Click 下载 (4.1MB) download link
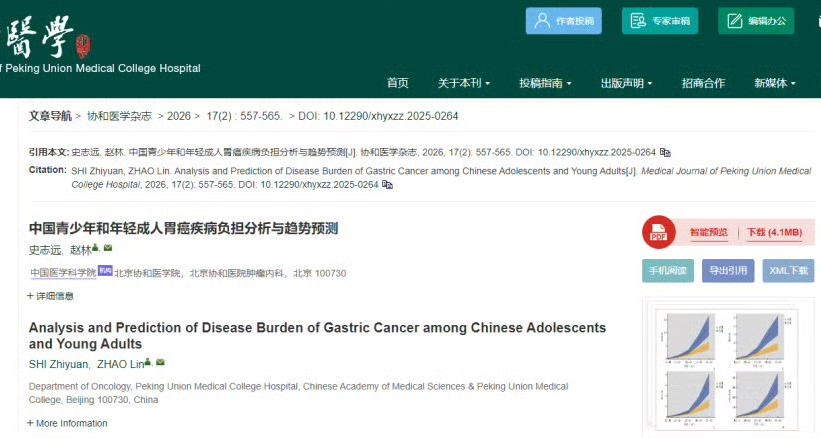The width and height of the screenshot is (821, 438). pos(774,232)
